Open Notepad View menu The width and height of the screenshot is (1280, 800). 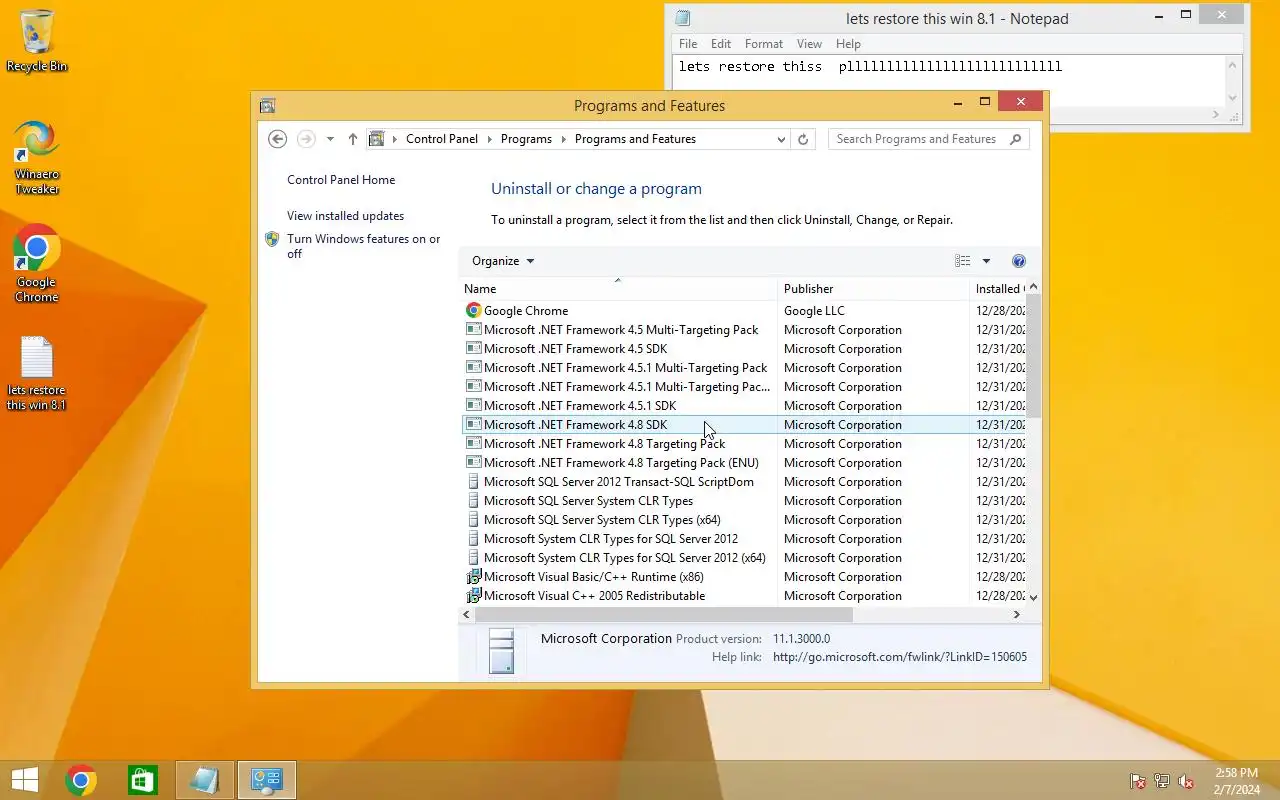tap(809, 44)
